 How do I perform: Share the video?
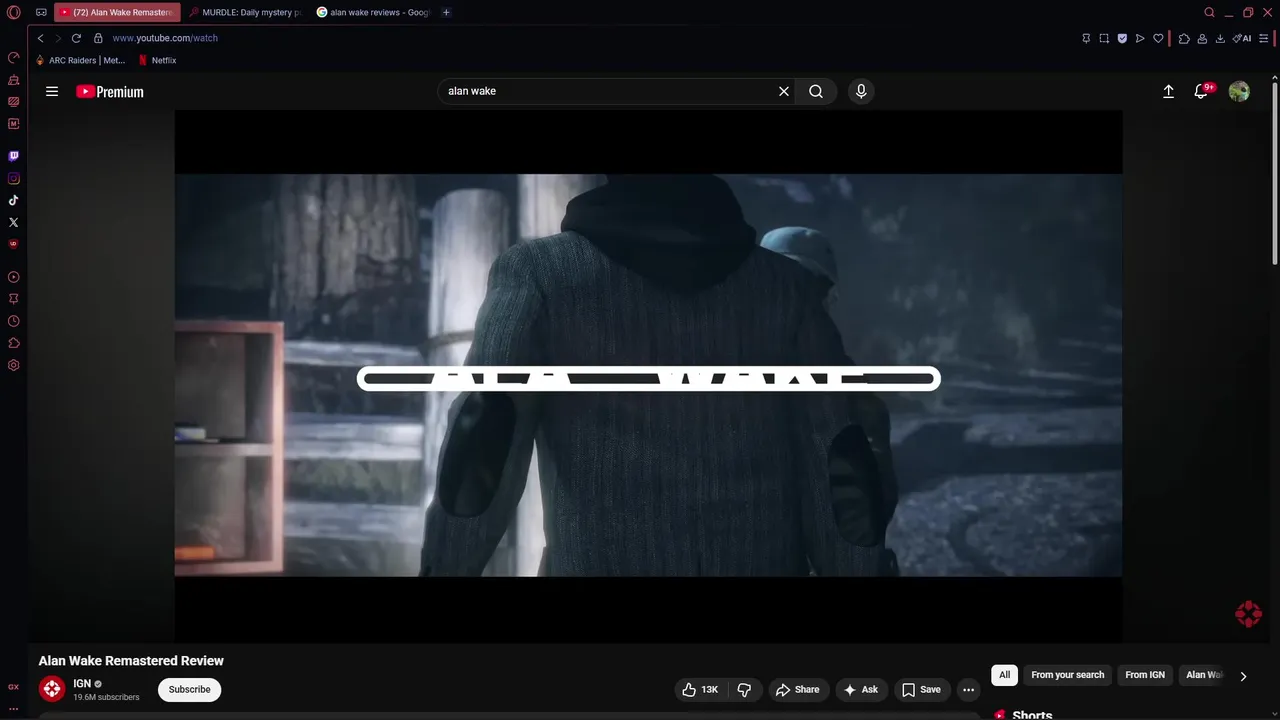coord(797,690)
